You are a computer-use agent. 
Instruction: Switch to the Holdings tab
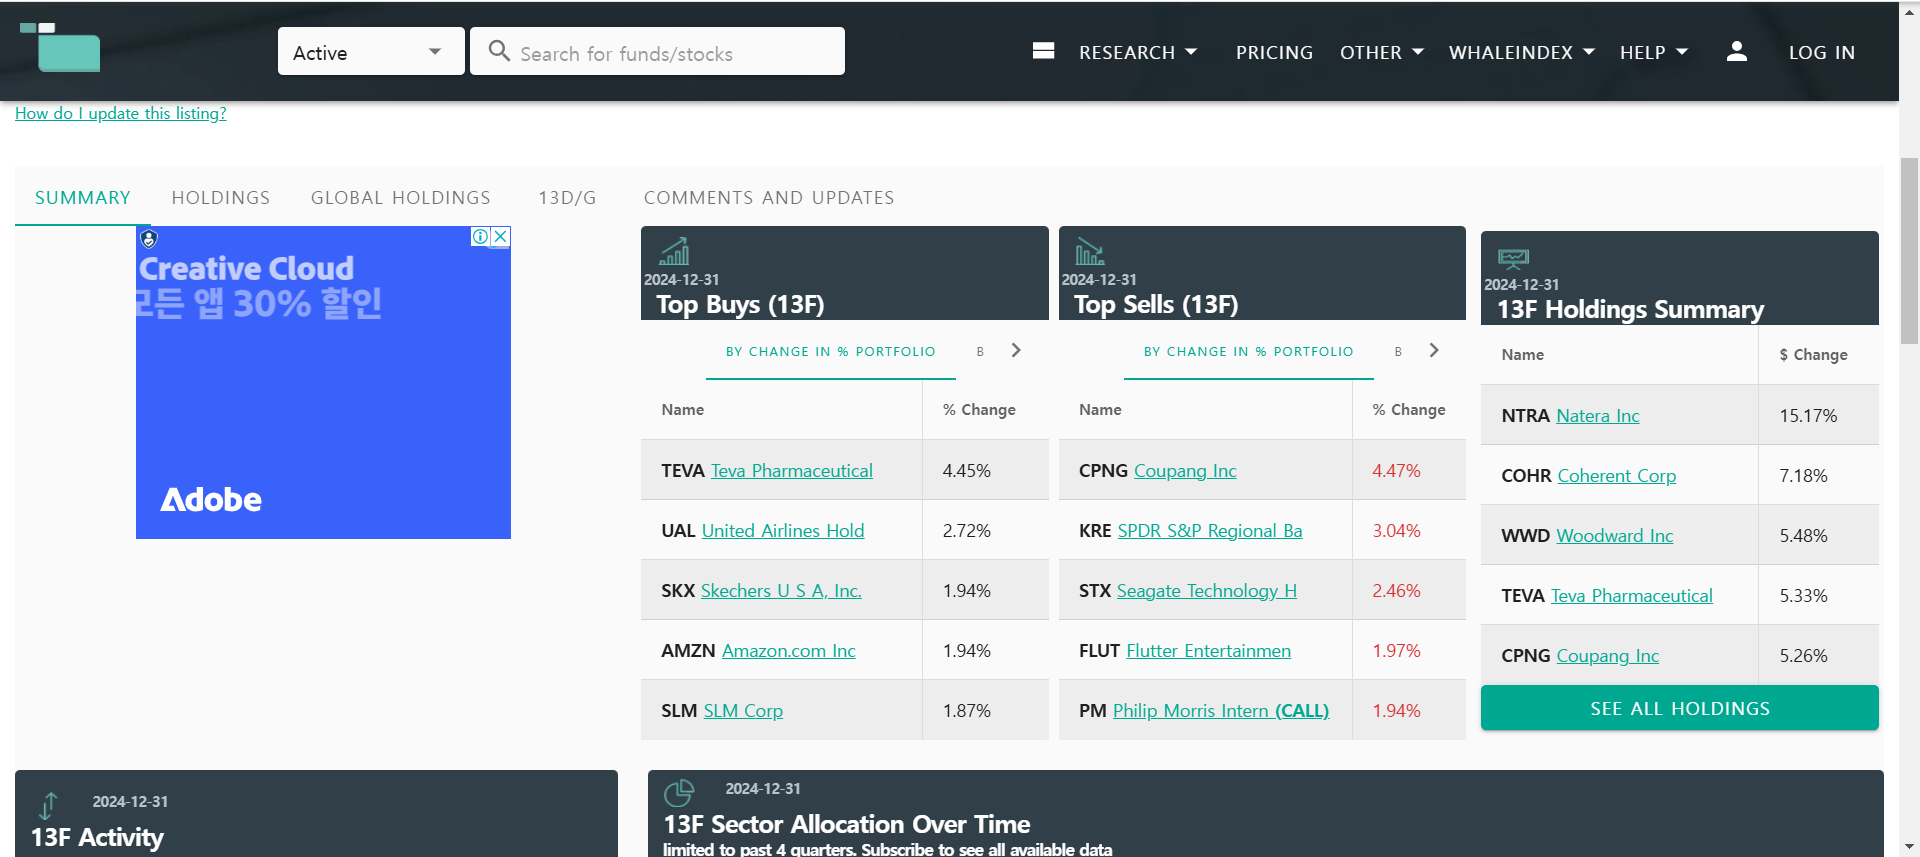click(x=221, y=197)
